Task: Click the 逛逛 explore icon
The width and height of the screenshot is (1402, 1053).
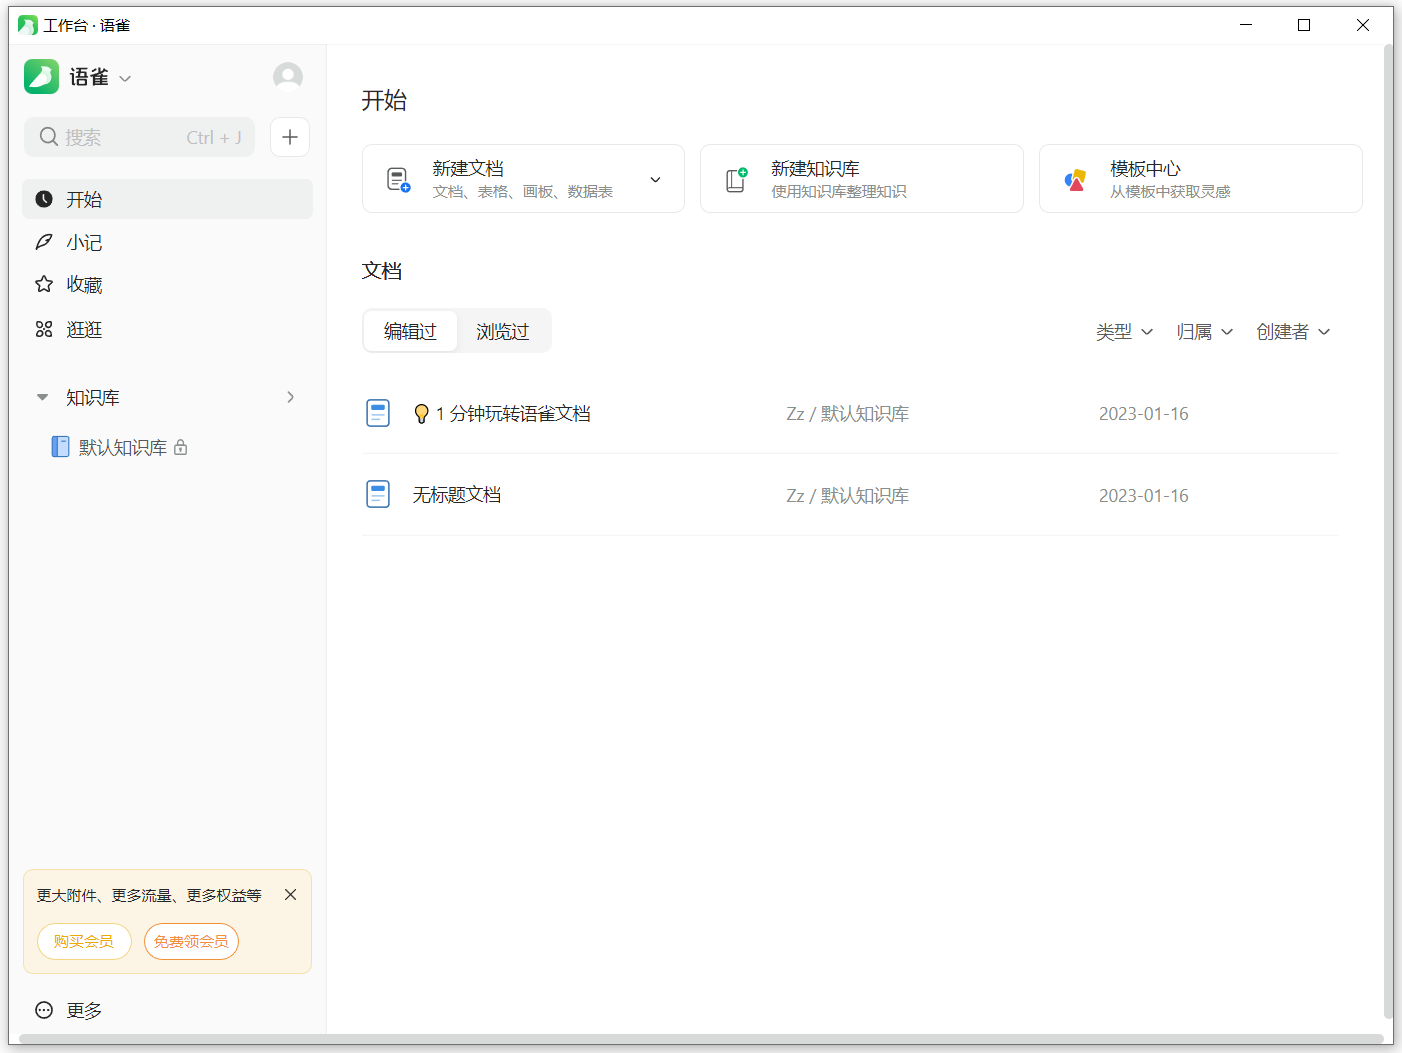Action: (x=44, y=329)
